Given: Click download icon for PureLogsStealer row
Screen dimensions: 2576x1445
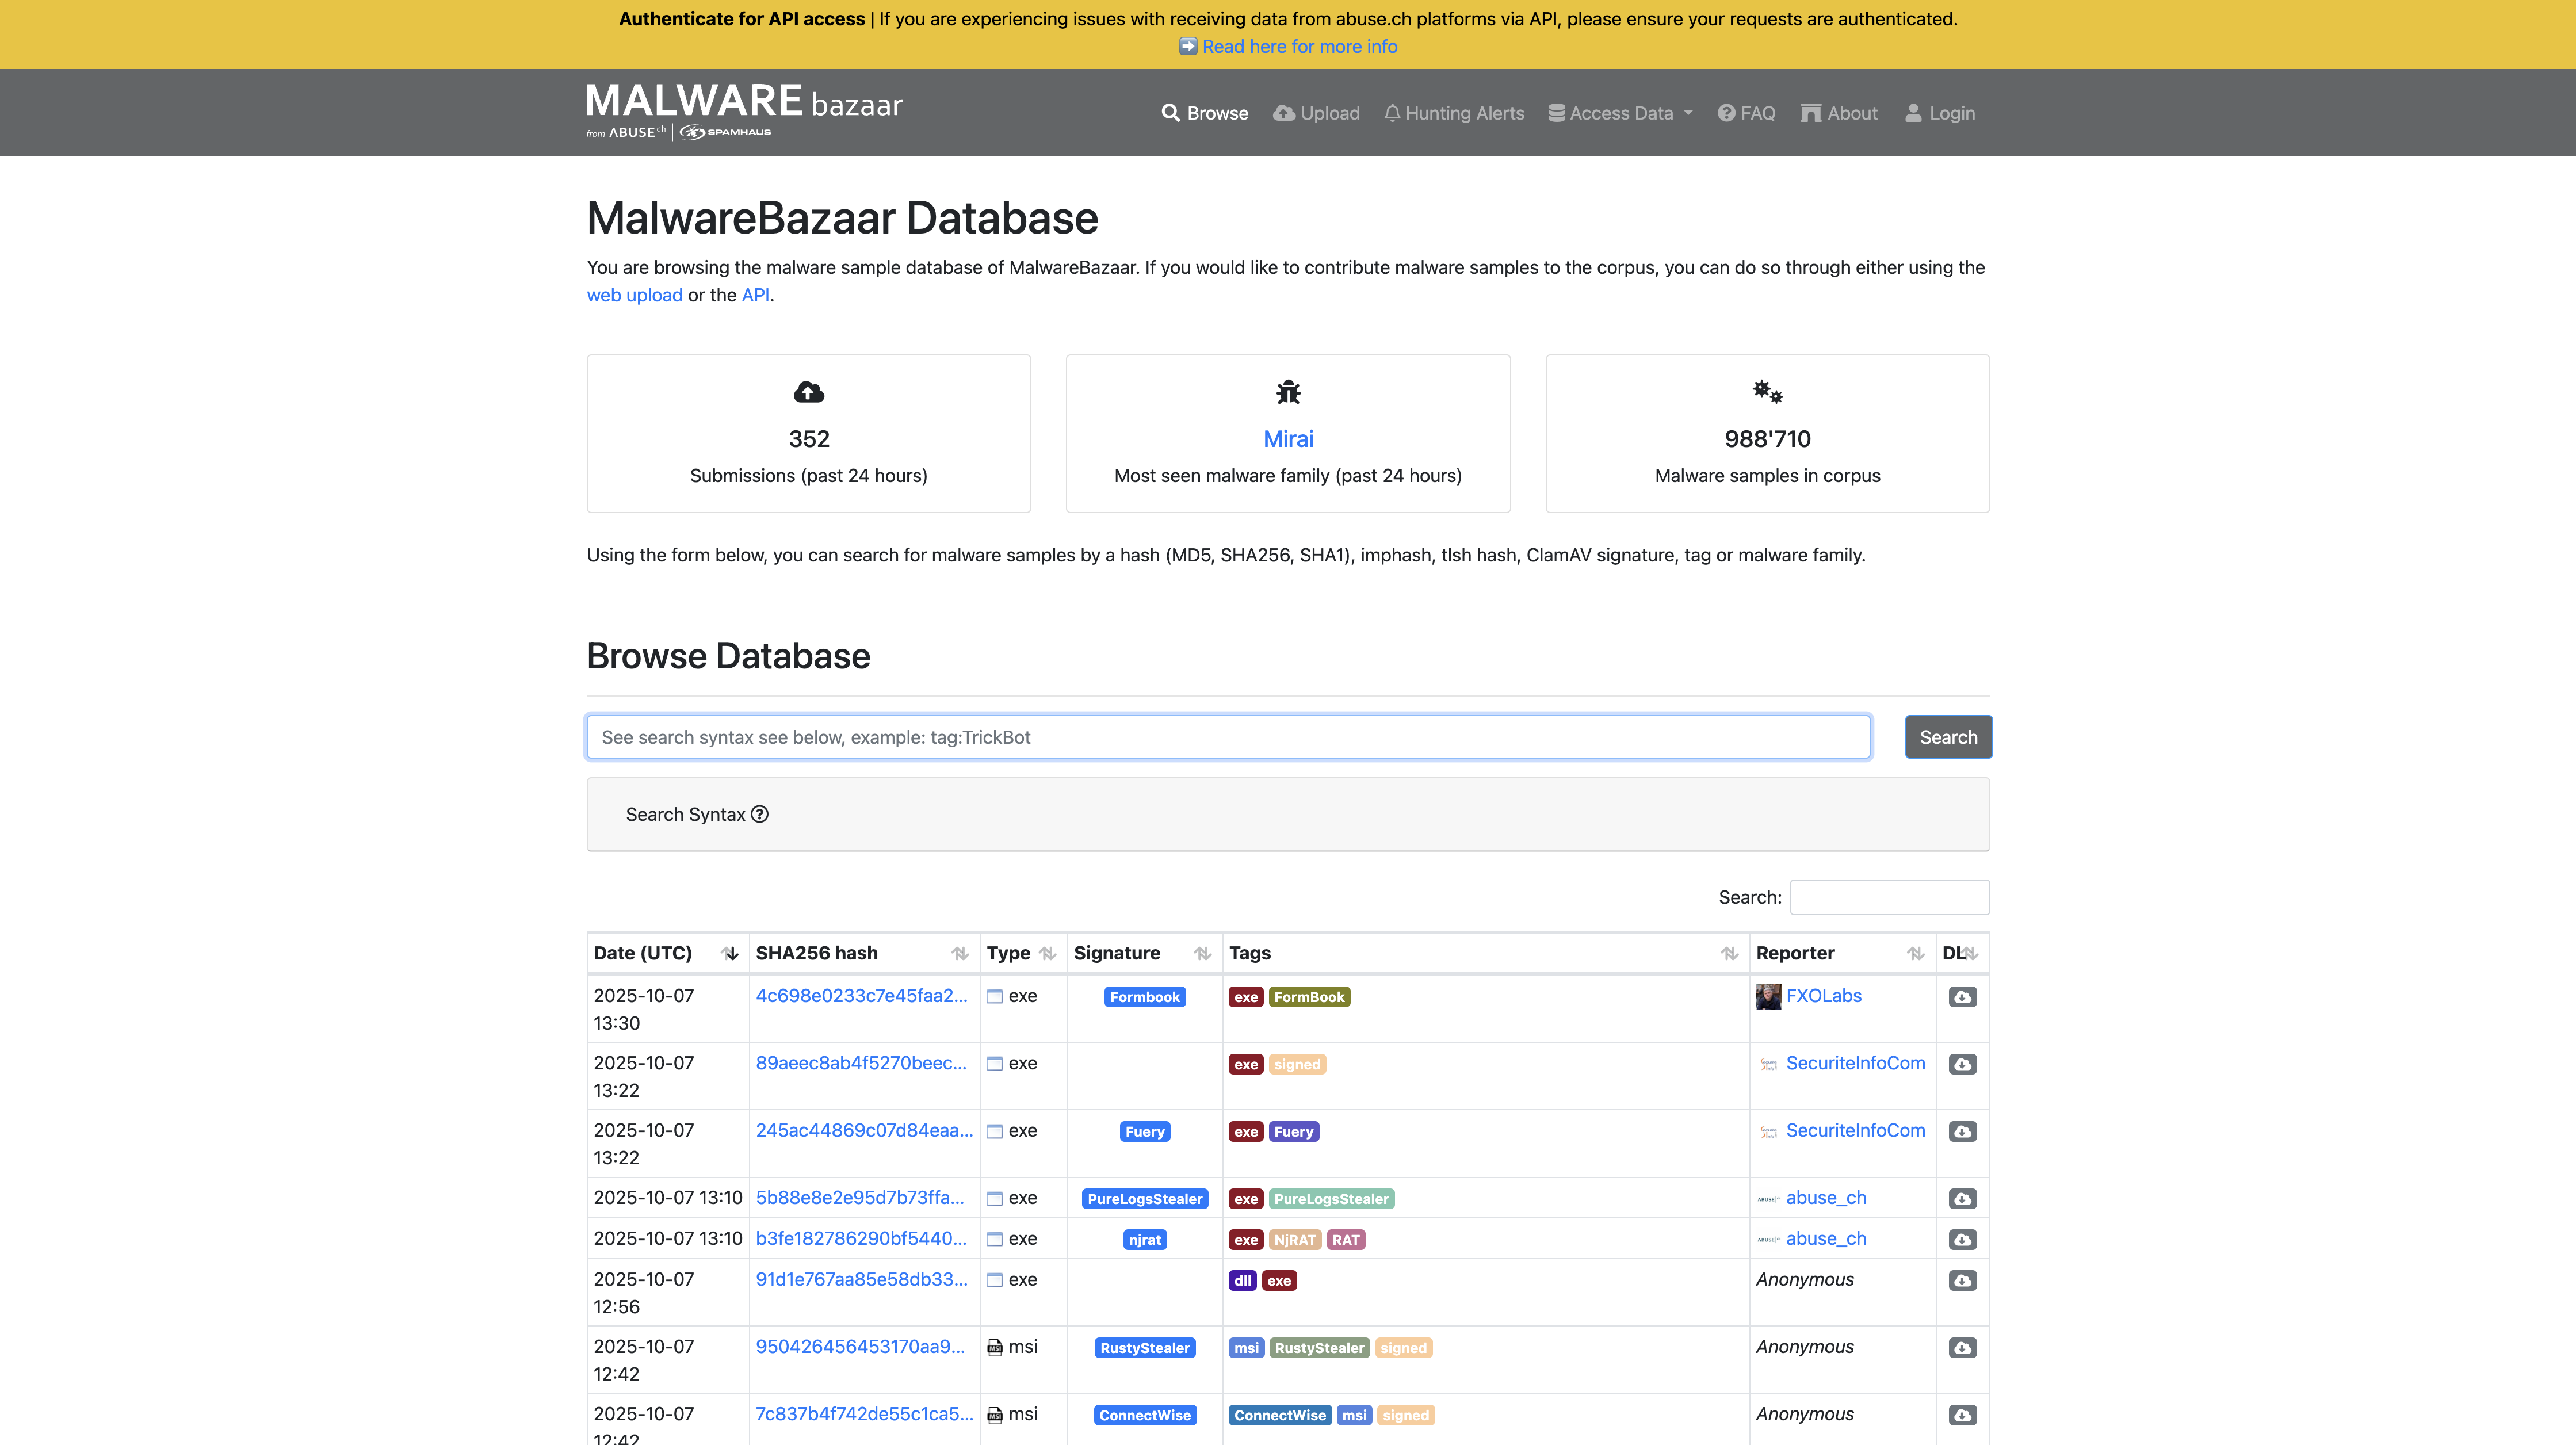Looking at the screenshot, I should (x=1962, y=1198).
